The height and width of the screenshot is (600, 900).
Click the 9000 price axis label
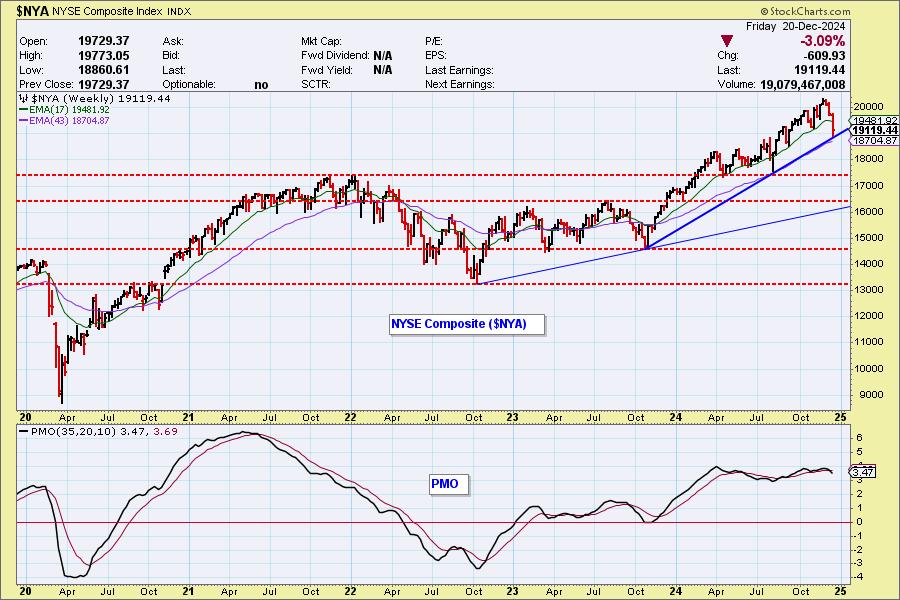coord(871,394)
